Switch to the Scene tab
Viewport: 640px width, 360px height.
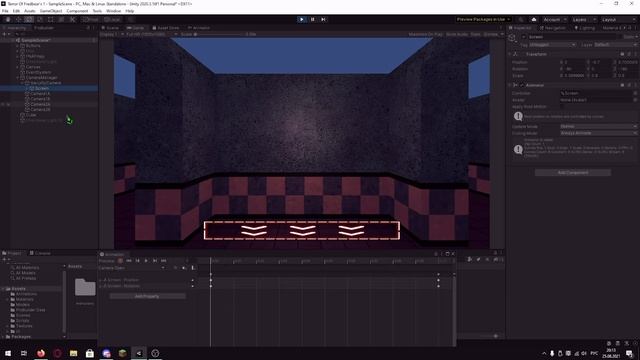pyautogui.click(x=110, y=28)
